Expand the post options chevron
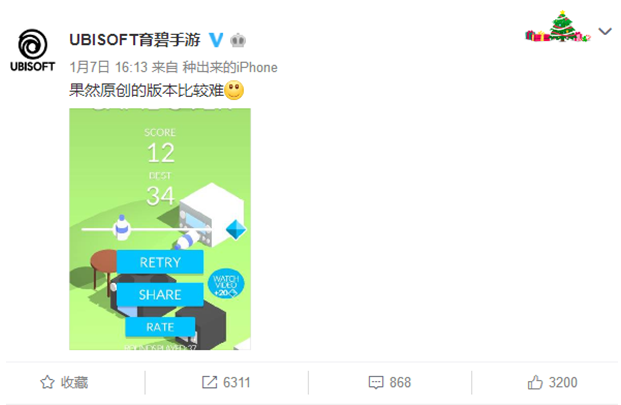 [x=605, y=31]
